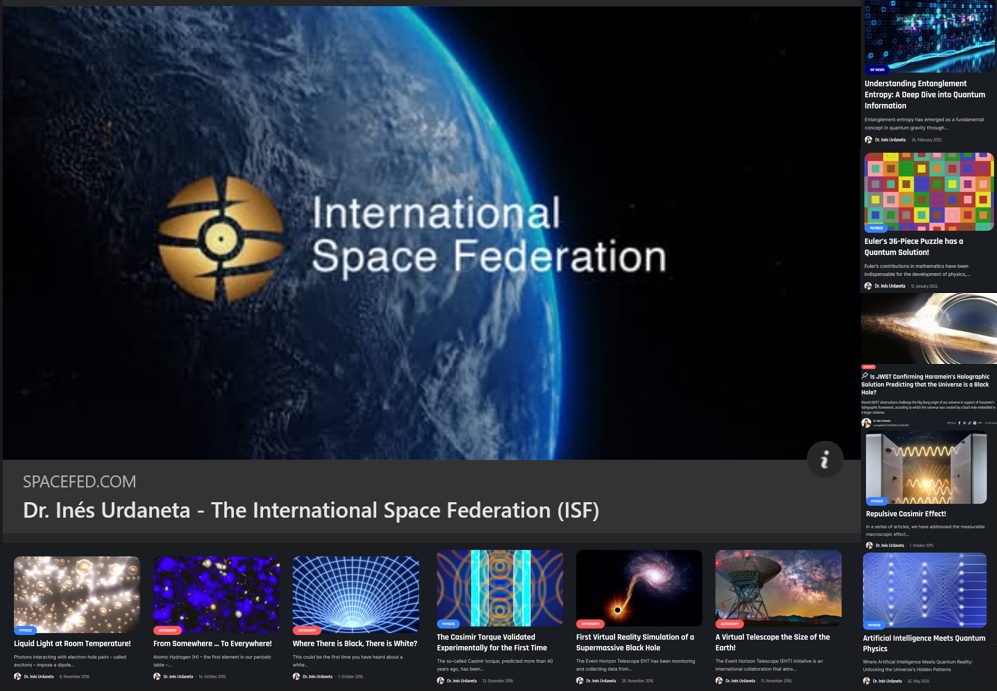
Task: Click the International Space Federation gold logo
Action: click(x=220, y=239)
